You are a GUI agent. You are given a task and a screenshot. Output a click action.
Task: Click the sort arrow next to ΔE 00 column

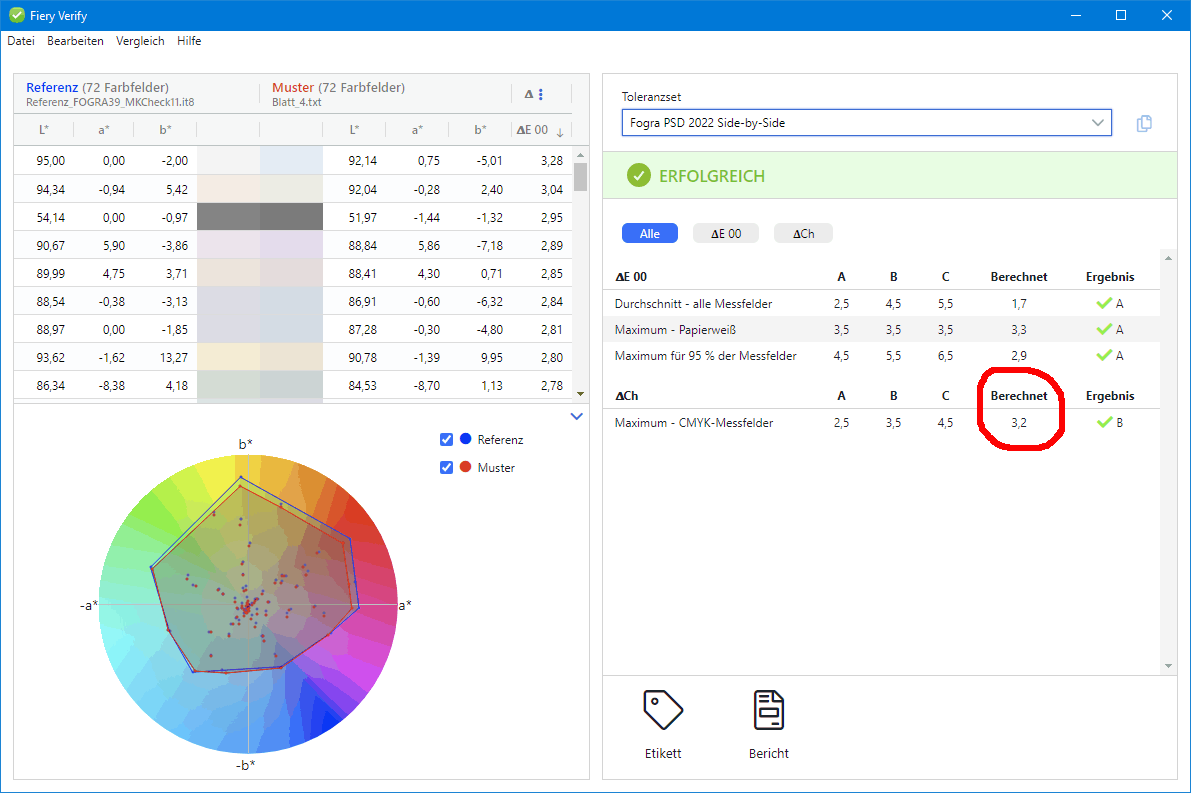(559, 130)
